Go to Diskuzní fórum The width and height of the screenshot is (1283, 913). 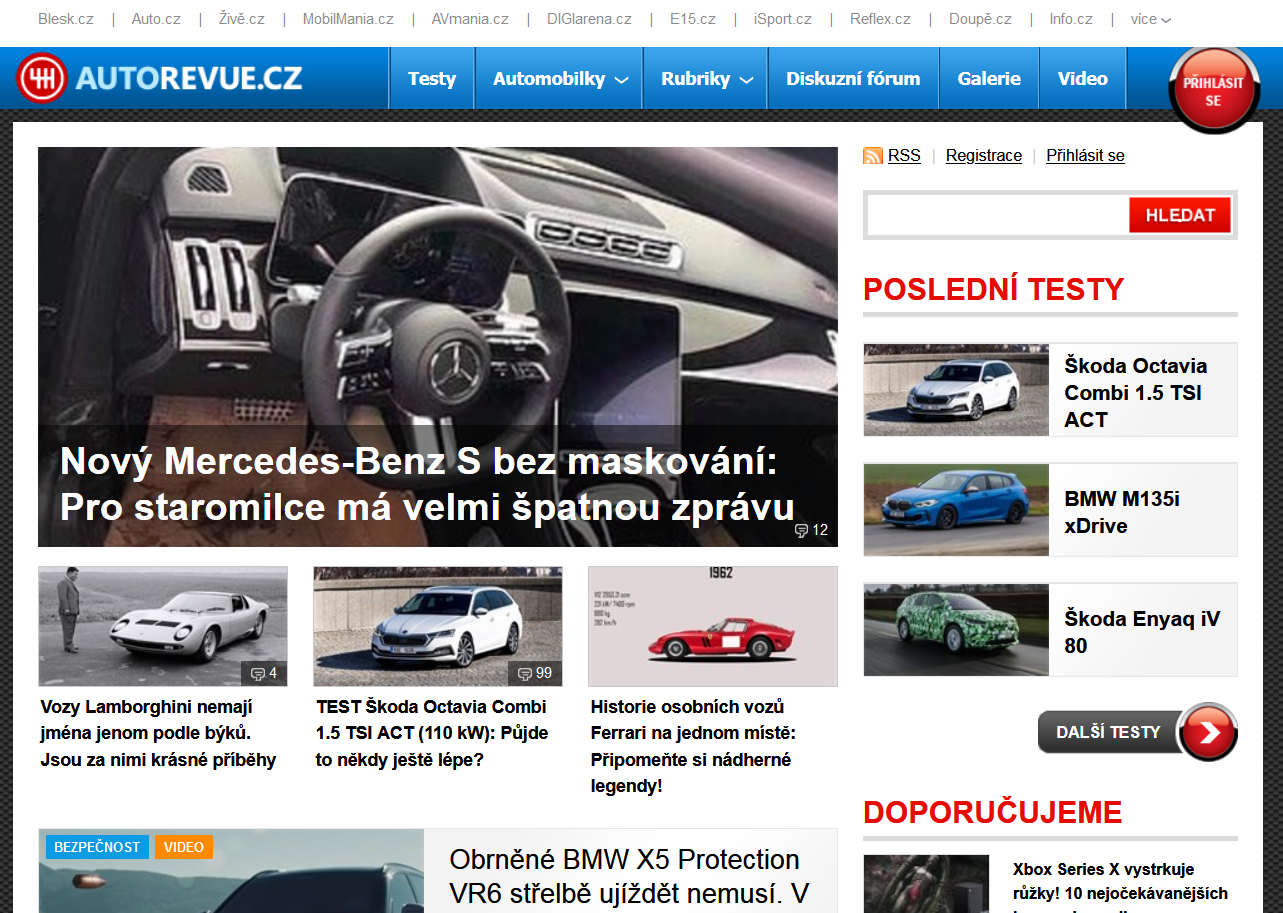[x=853, y=78]
